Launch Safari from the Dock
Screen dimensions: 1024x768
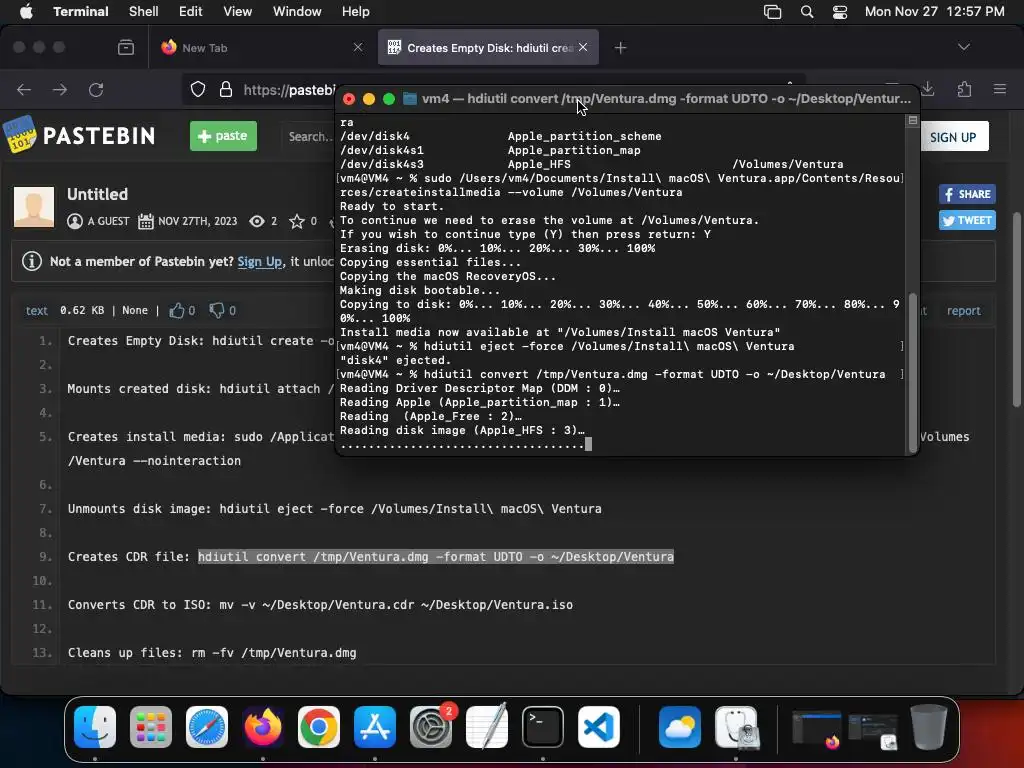pyautogui.click(x=207, y=727)
